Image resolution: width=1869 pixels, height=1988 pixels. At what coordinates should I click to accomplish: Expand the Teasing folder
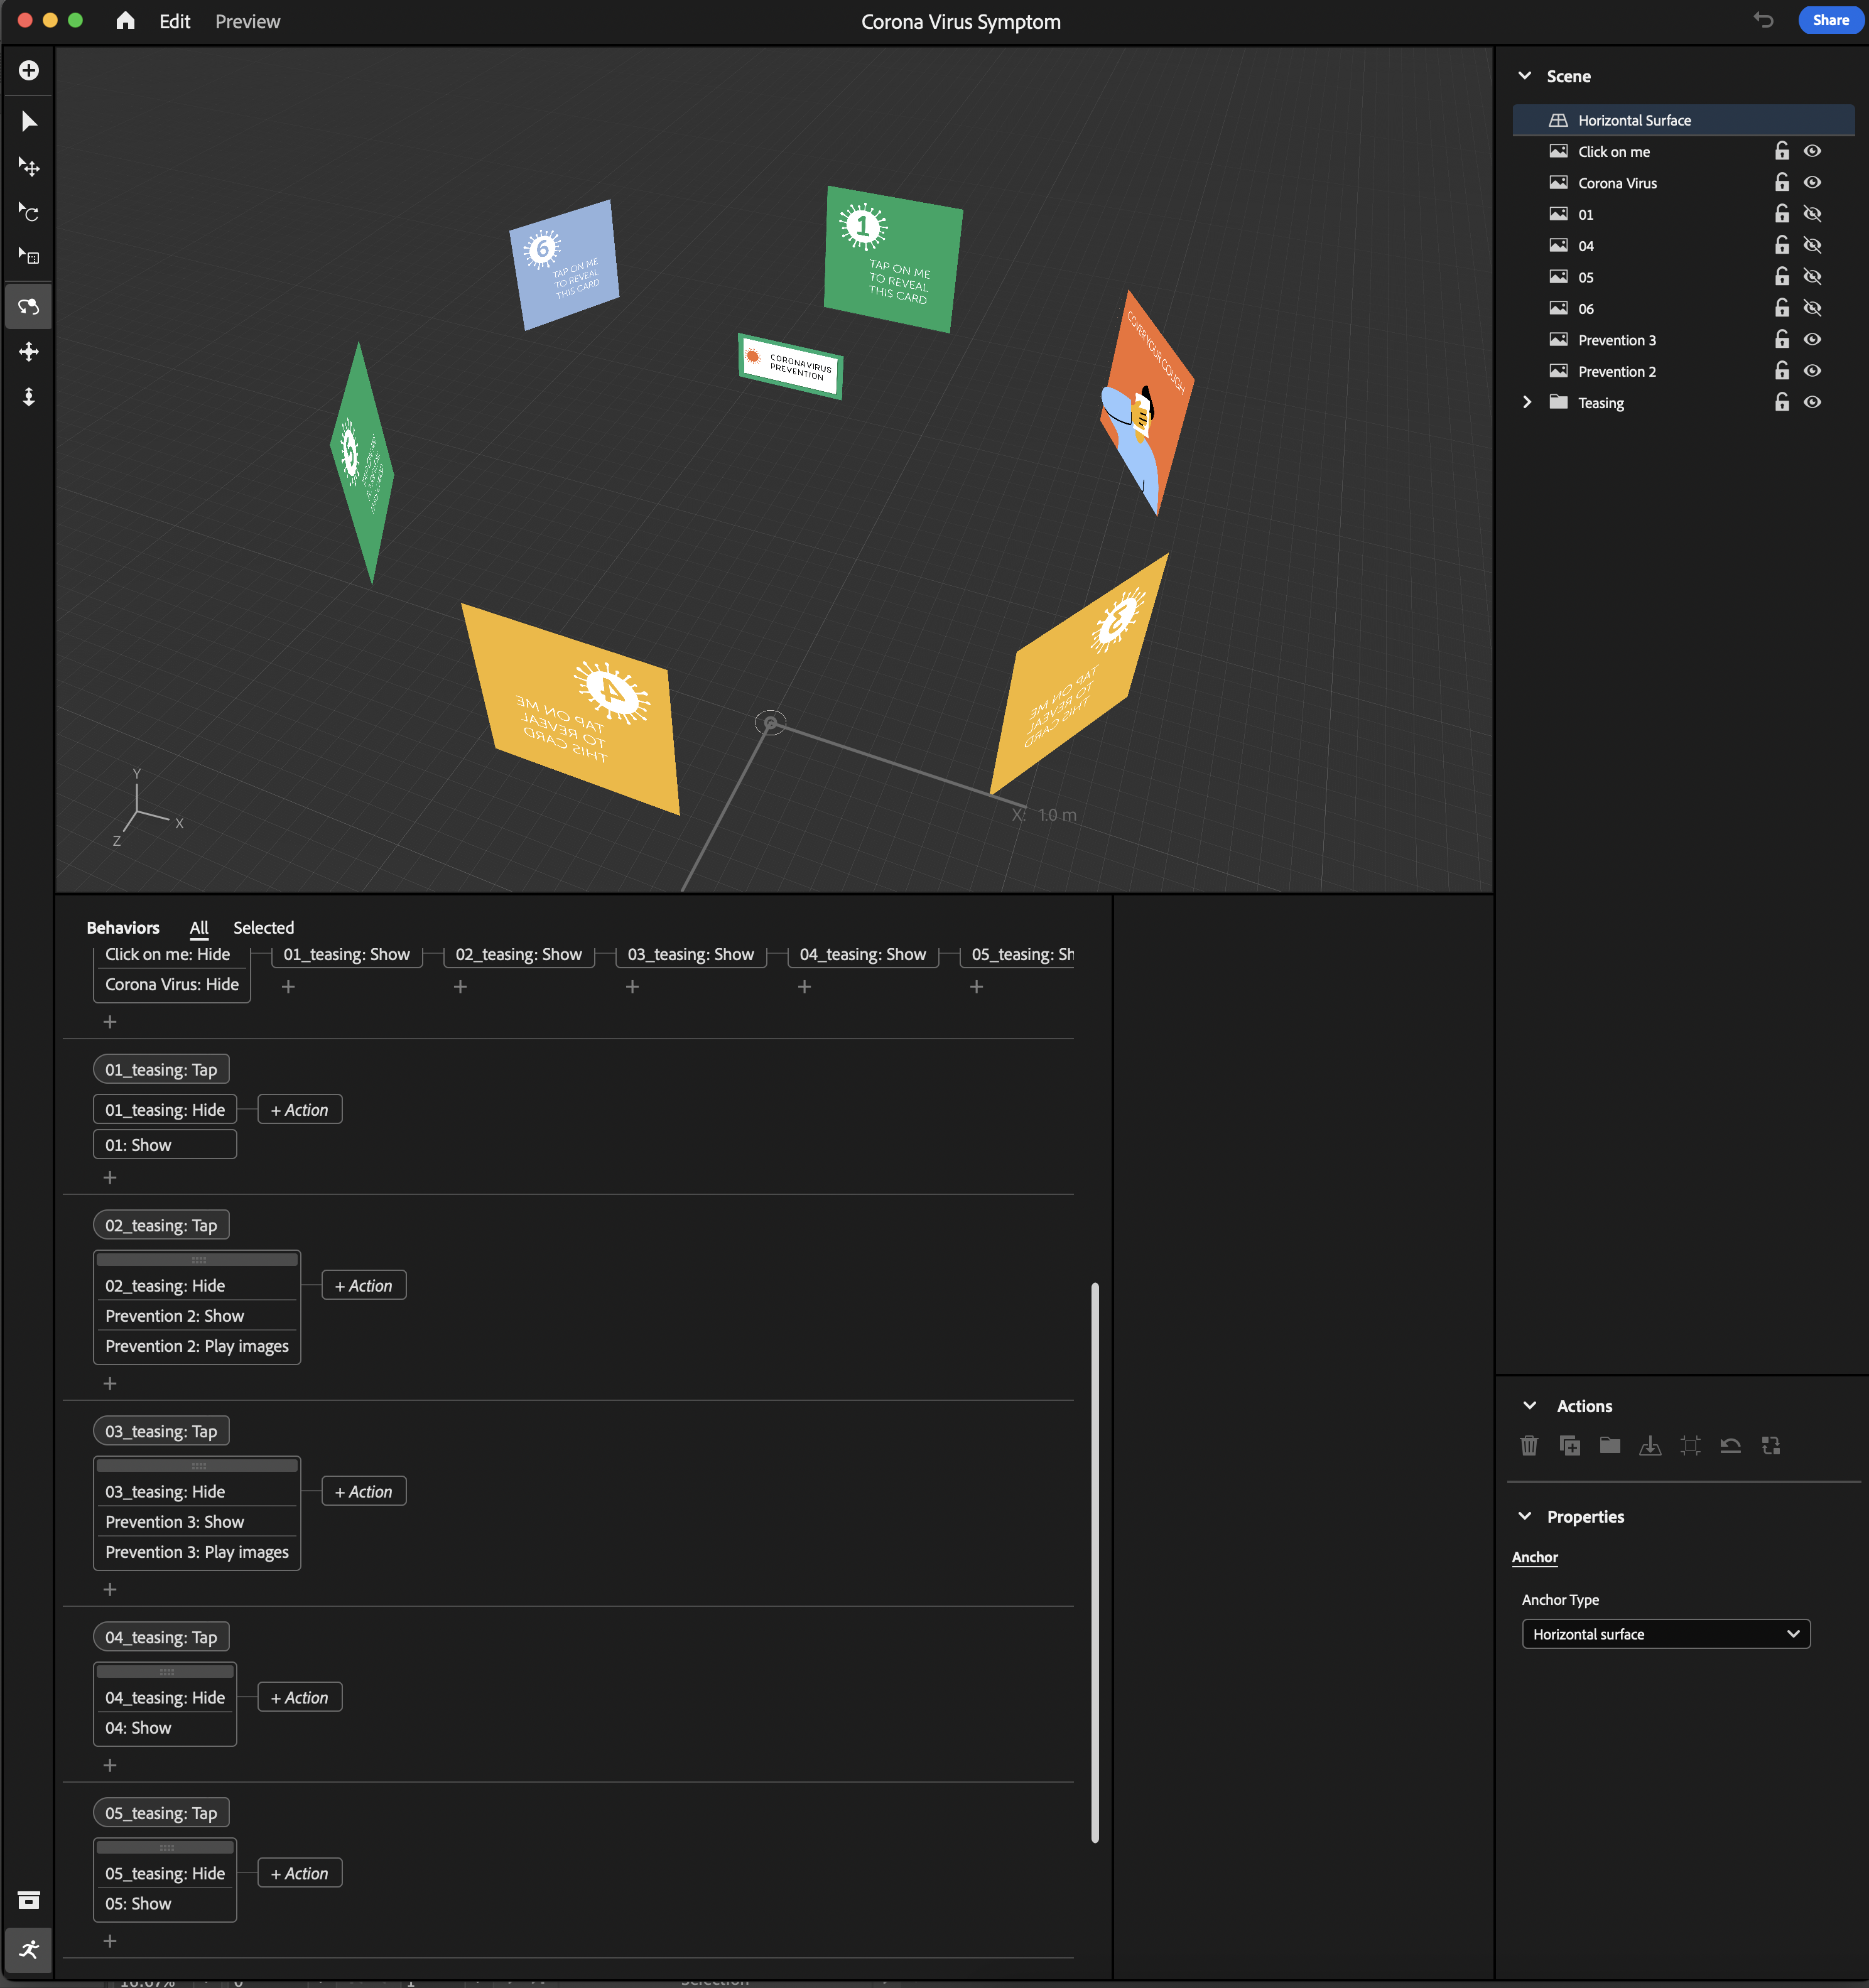pos(1526,402)
